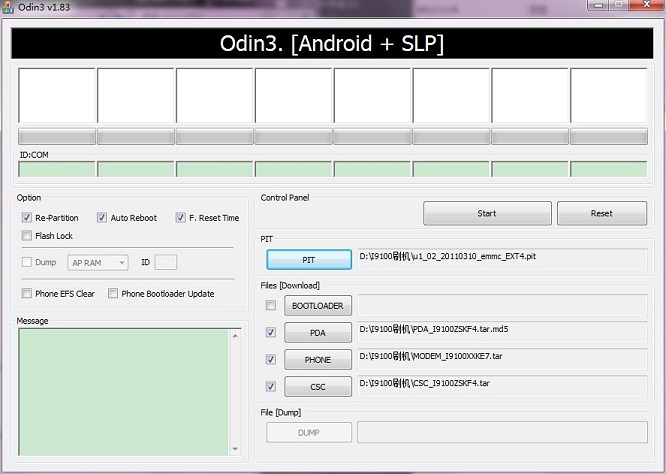The width and height of the screenshot is (666, 474).
Task: Enable the Flash Lock checkbox
Action: coord(27,236)
